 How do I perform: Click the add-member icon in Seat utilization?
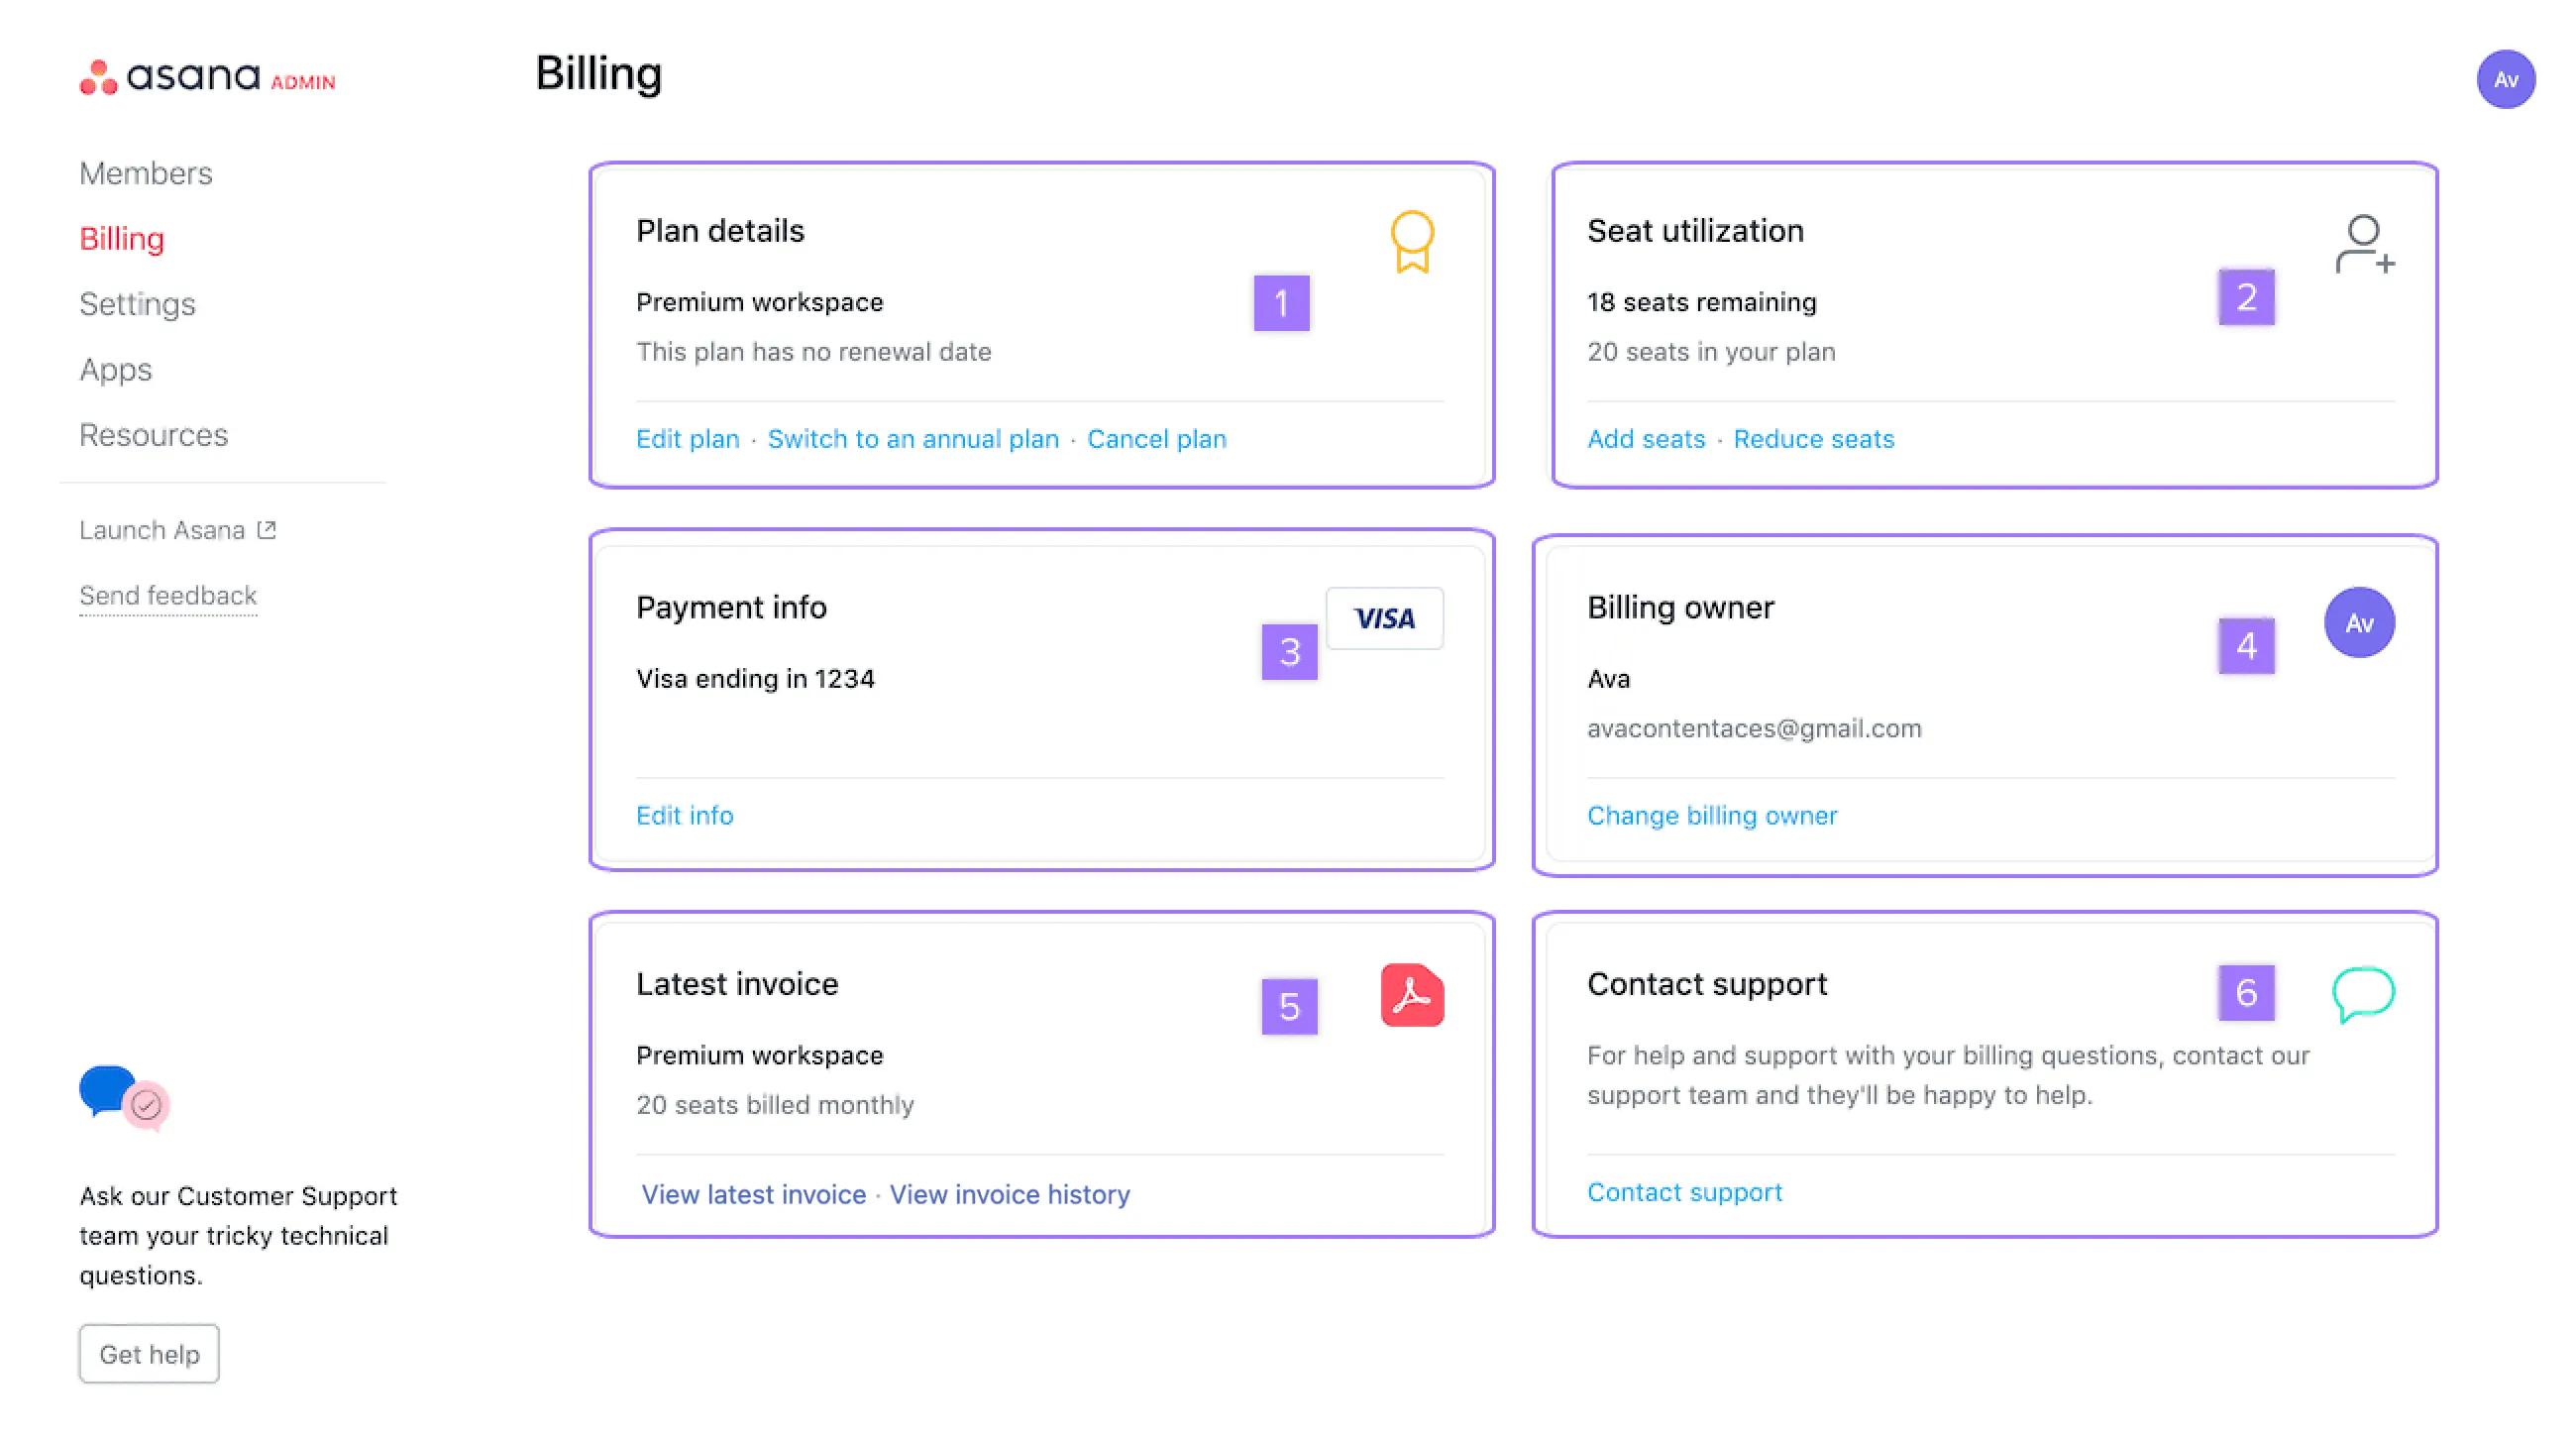[x=2364, y=243]
